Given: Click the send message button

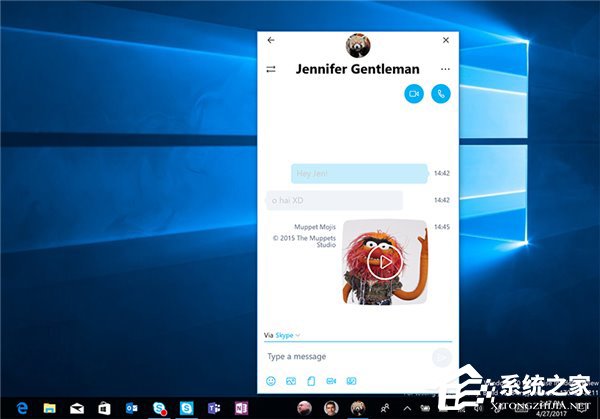Looking at the screenshot, I should pos(442,357).
